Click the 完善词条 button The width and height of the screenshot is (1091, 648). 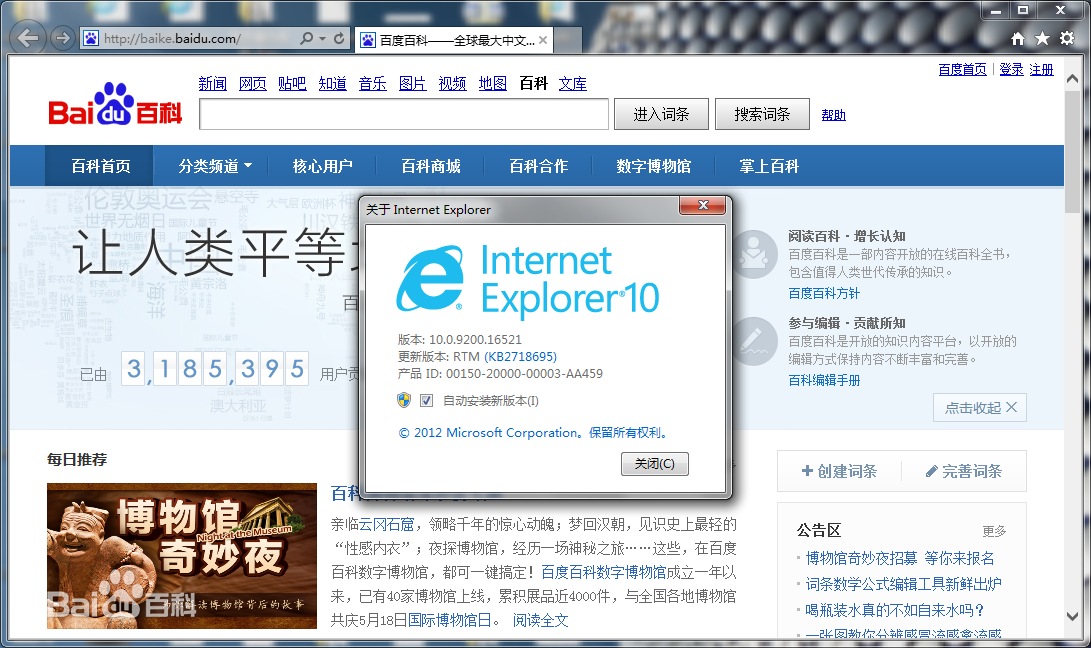point(964,471)
